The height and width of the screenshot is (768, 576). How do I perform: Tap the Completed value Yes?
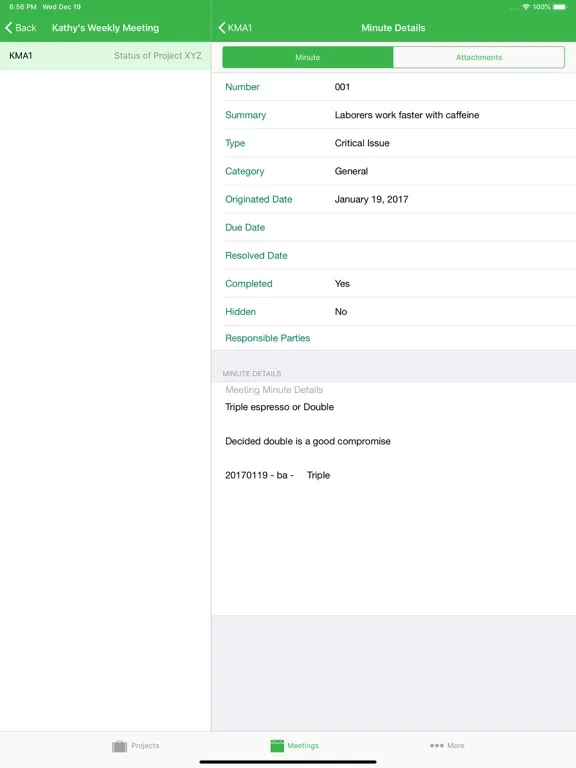342,284
